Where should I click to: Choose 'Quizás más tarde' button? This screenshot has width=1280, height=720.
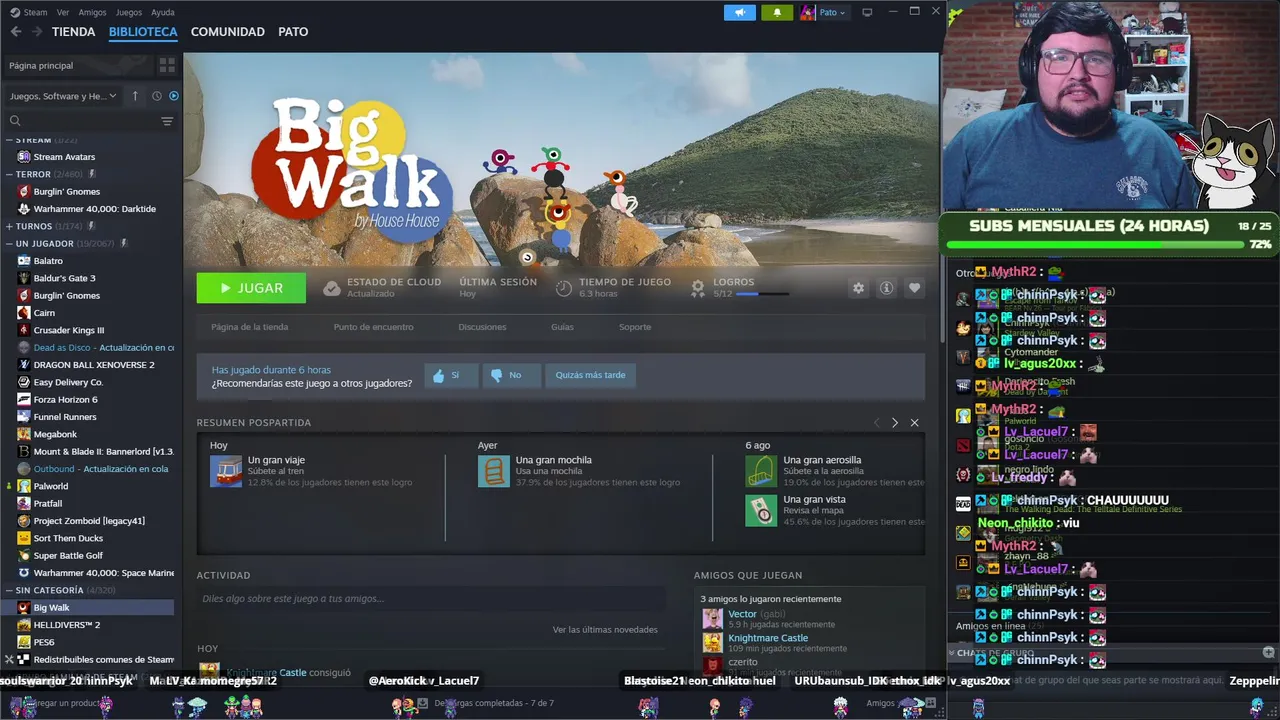click(x=590, y=375)
